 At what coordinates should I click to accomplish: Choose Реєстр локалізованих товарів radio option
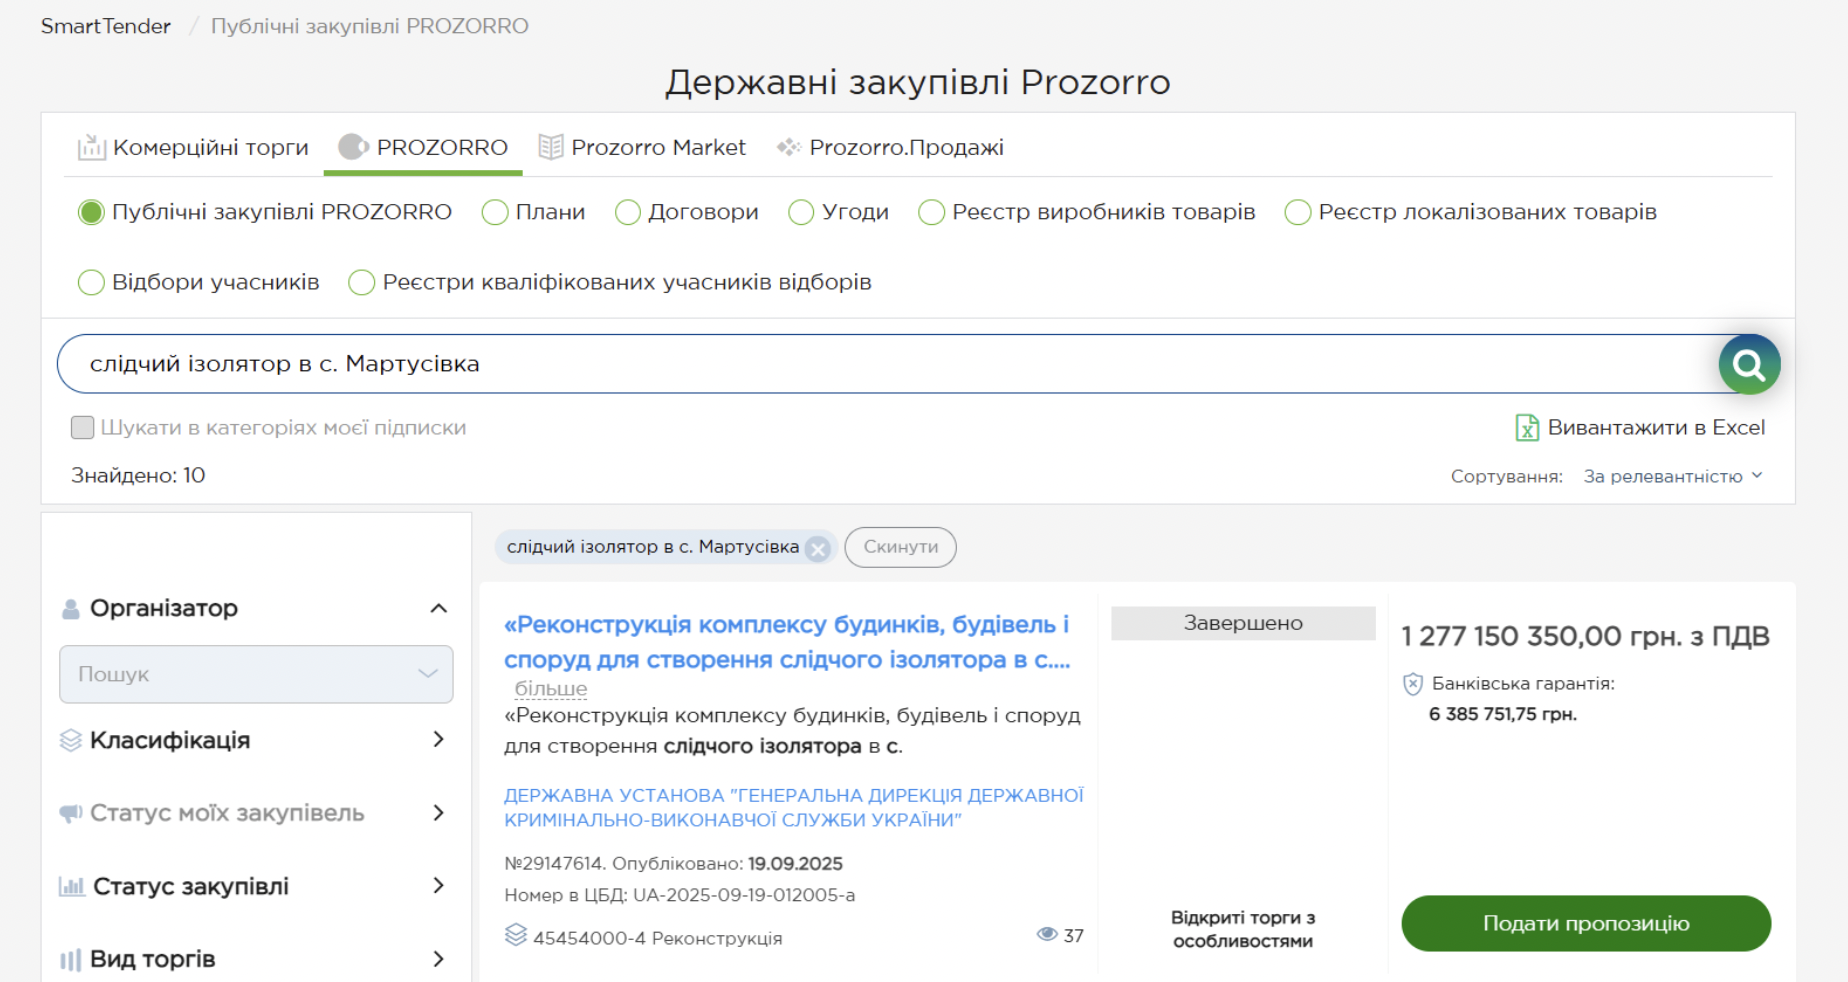tap(1298, 212)
